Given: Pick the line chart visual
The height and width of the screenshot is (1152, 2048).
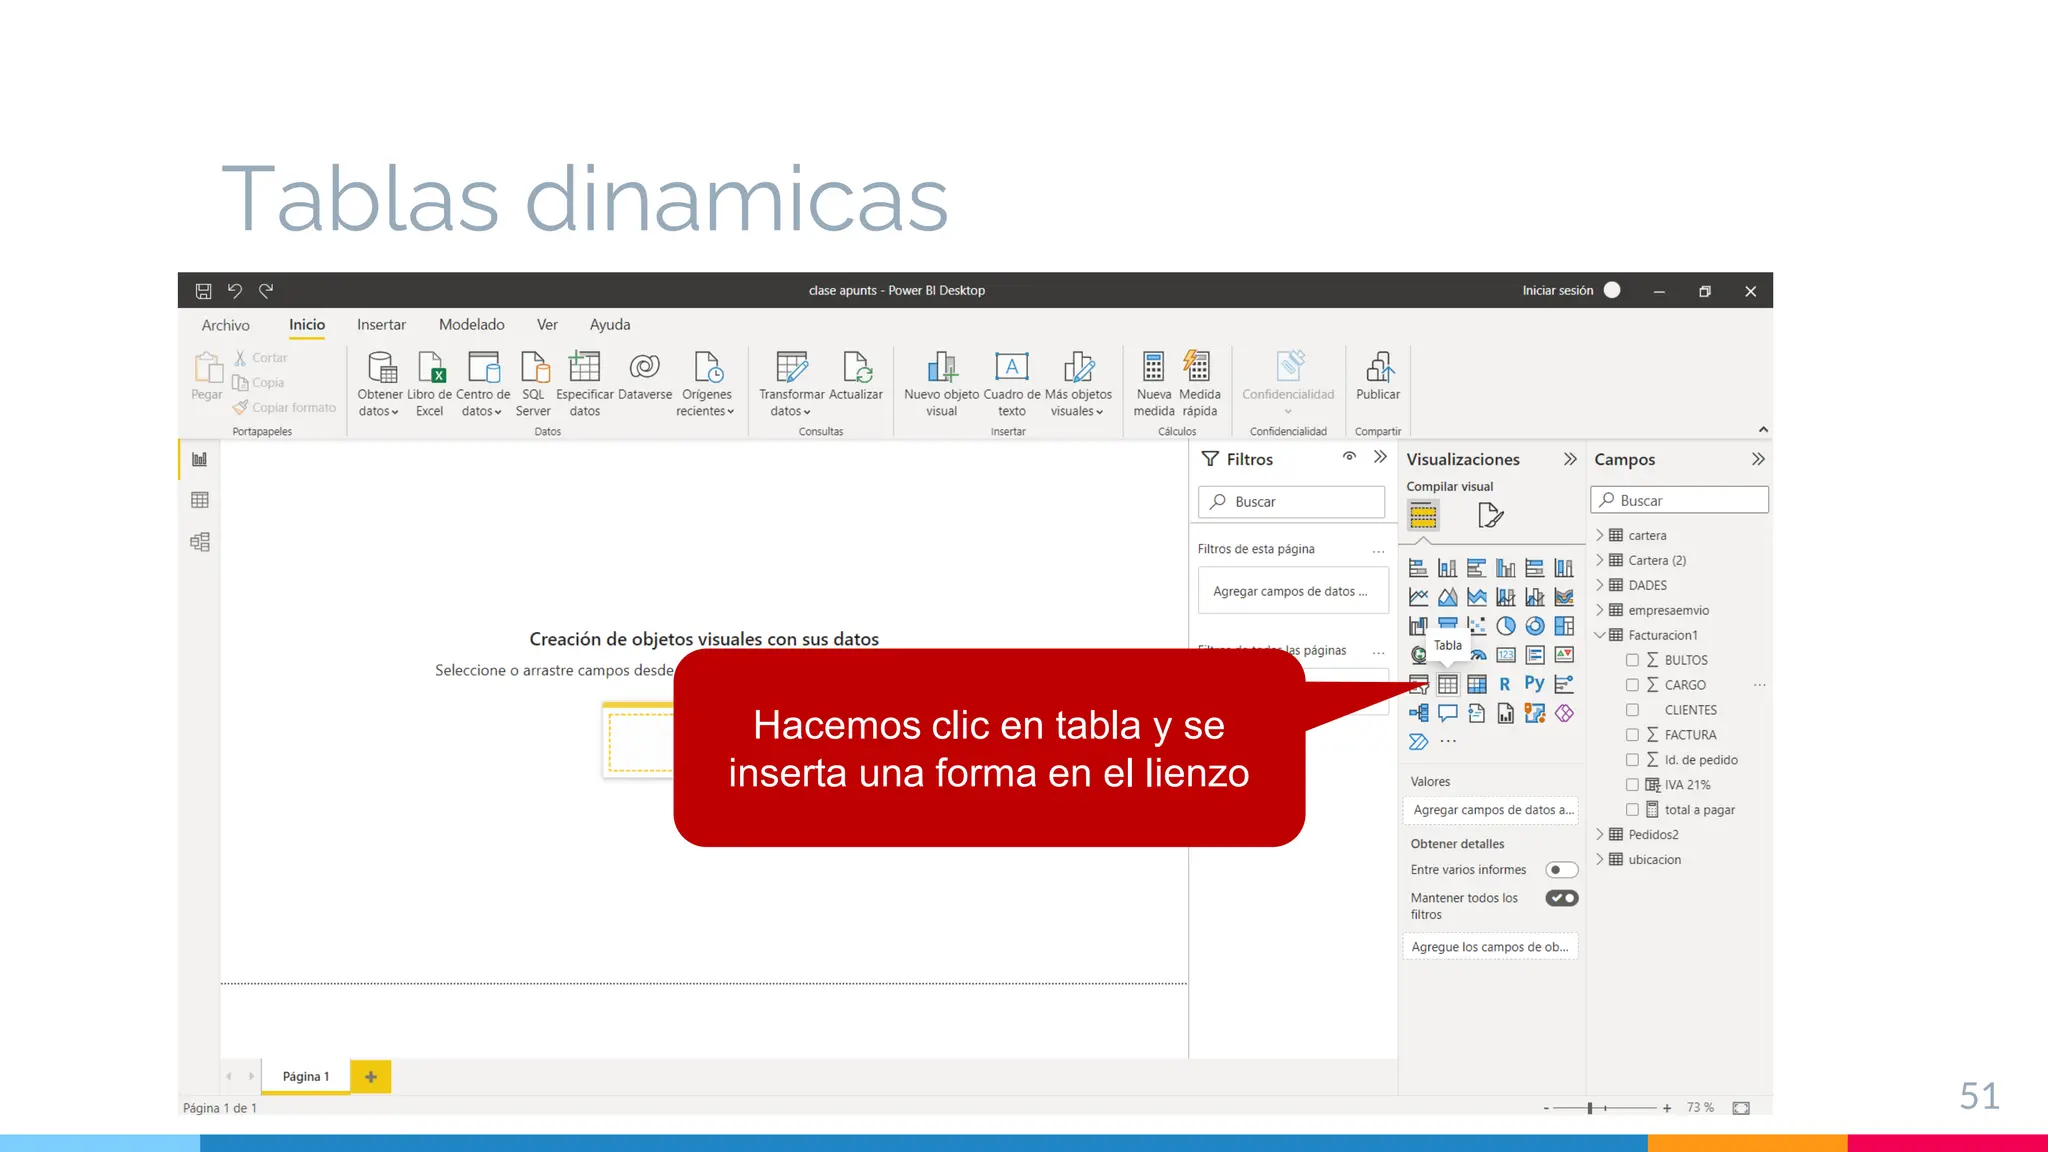Looking at the screenshot, I should tap(1418, 597).
